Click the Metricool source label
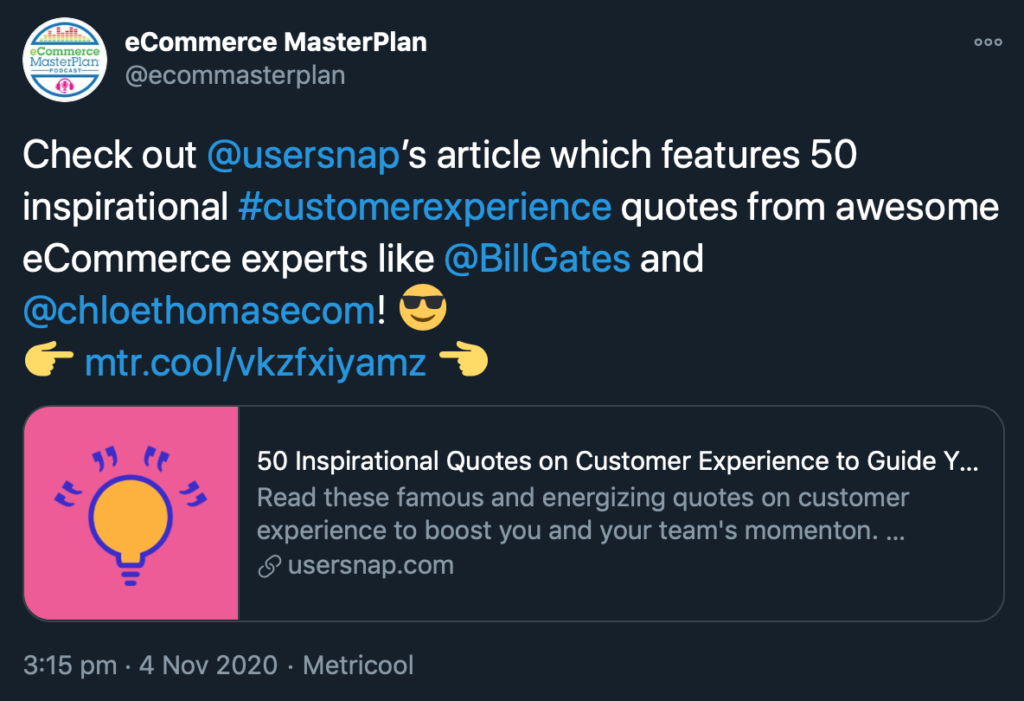 click(x=358, y=665)
